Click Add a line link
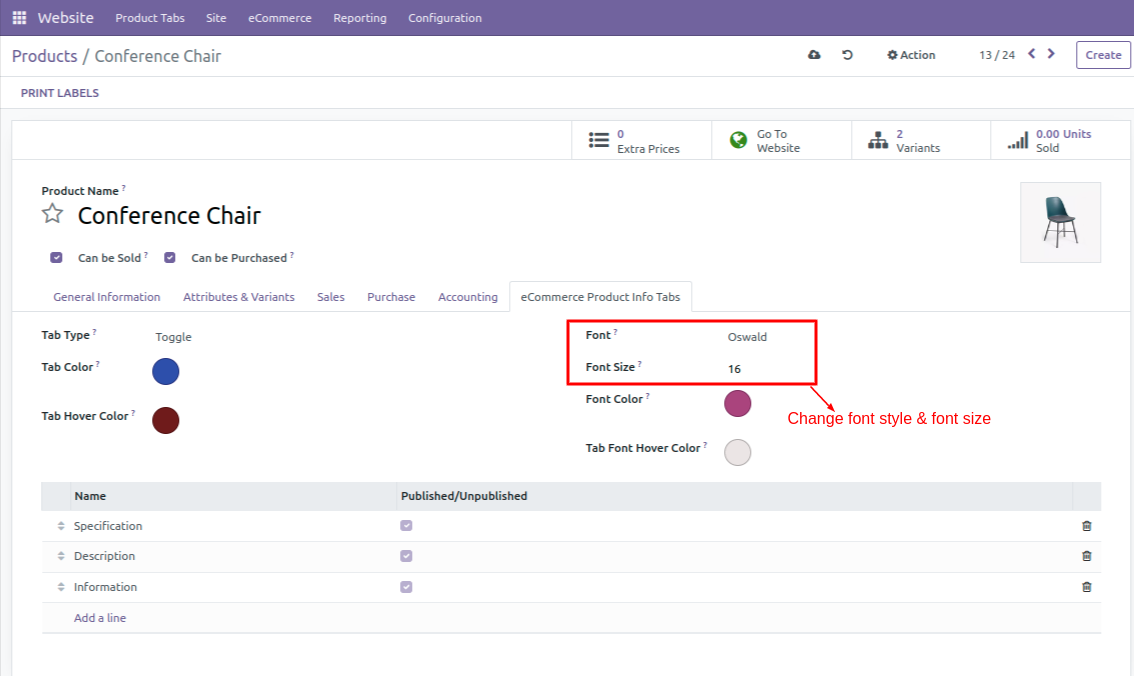Viewport: 1134px width, 676px height. pos(100,618)
